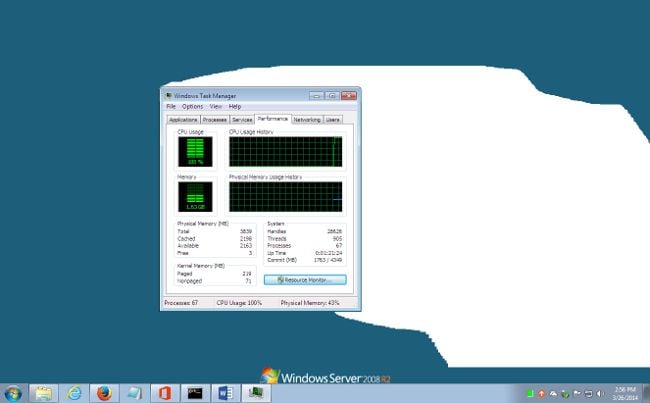The image size is (650, 403).
Task: Open the File menu in Task Manager
Action: (x=171, y=107)
